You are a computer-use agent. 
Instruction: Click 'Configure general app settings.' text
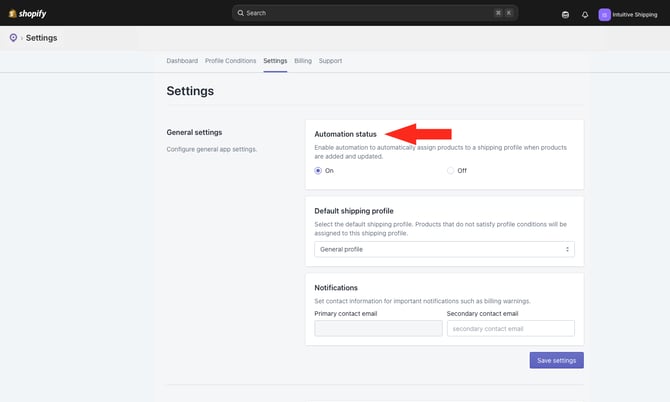212,149
